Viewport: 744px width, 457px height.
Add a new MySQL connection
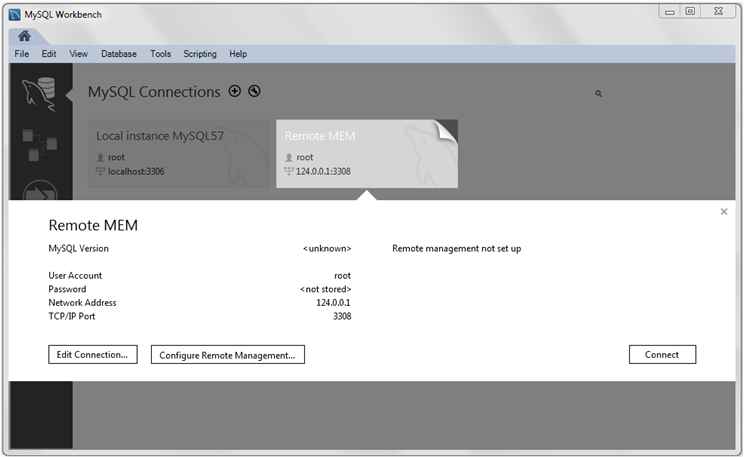[x=235, y=91]
